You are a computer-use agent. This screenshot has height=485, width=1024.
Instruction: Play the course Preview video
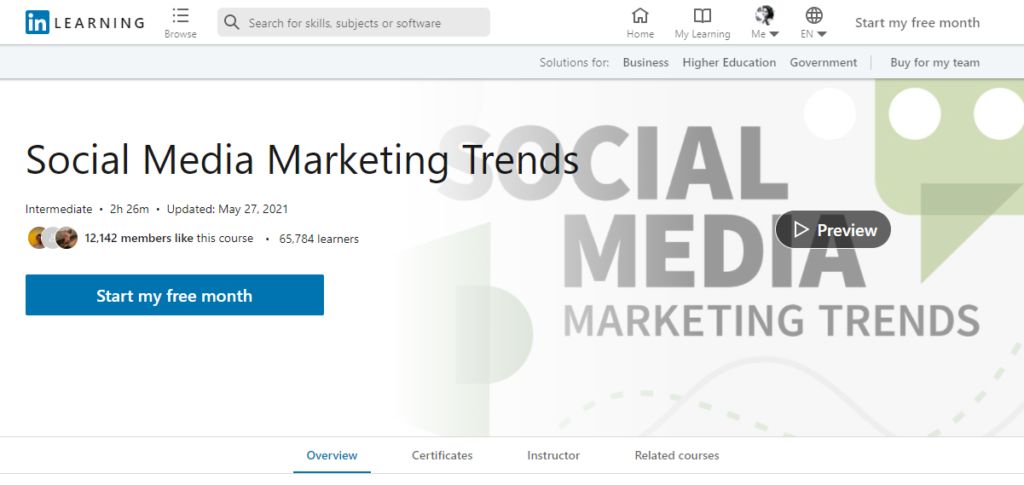(833, 230)
